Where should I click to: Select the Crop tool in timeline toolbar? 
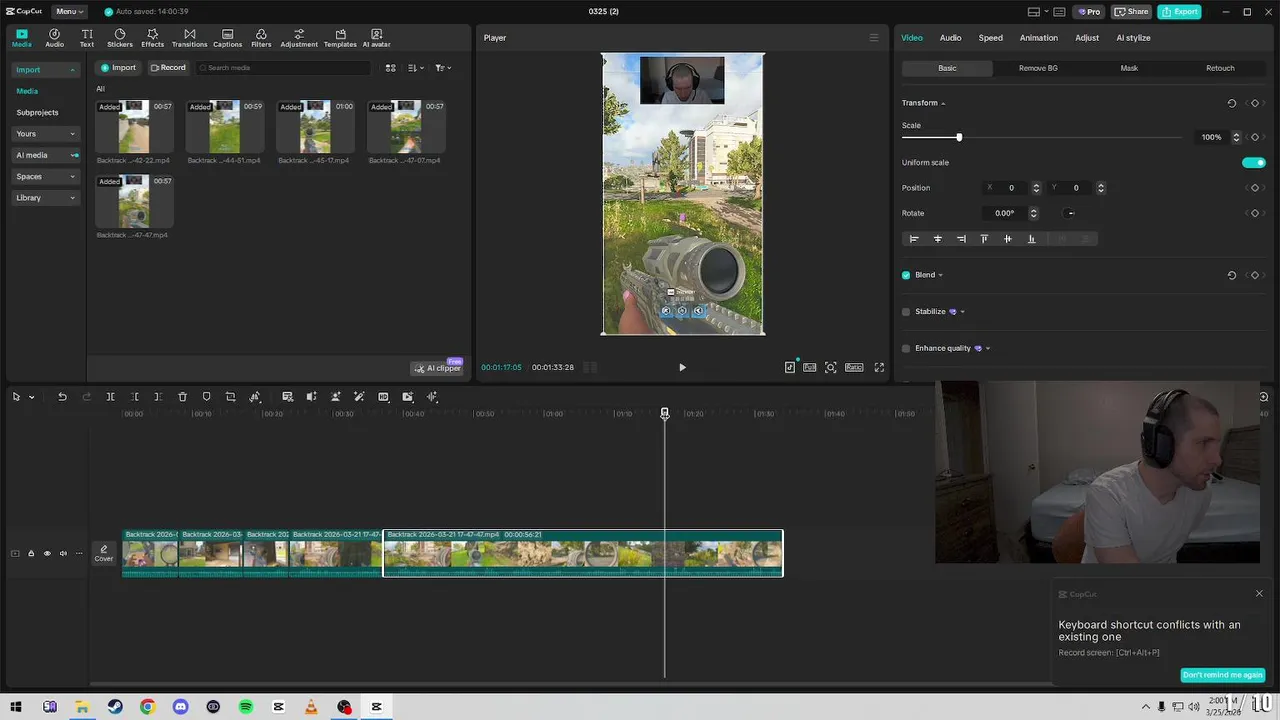tap(230, 397)
